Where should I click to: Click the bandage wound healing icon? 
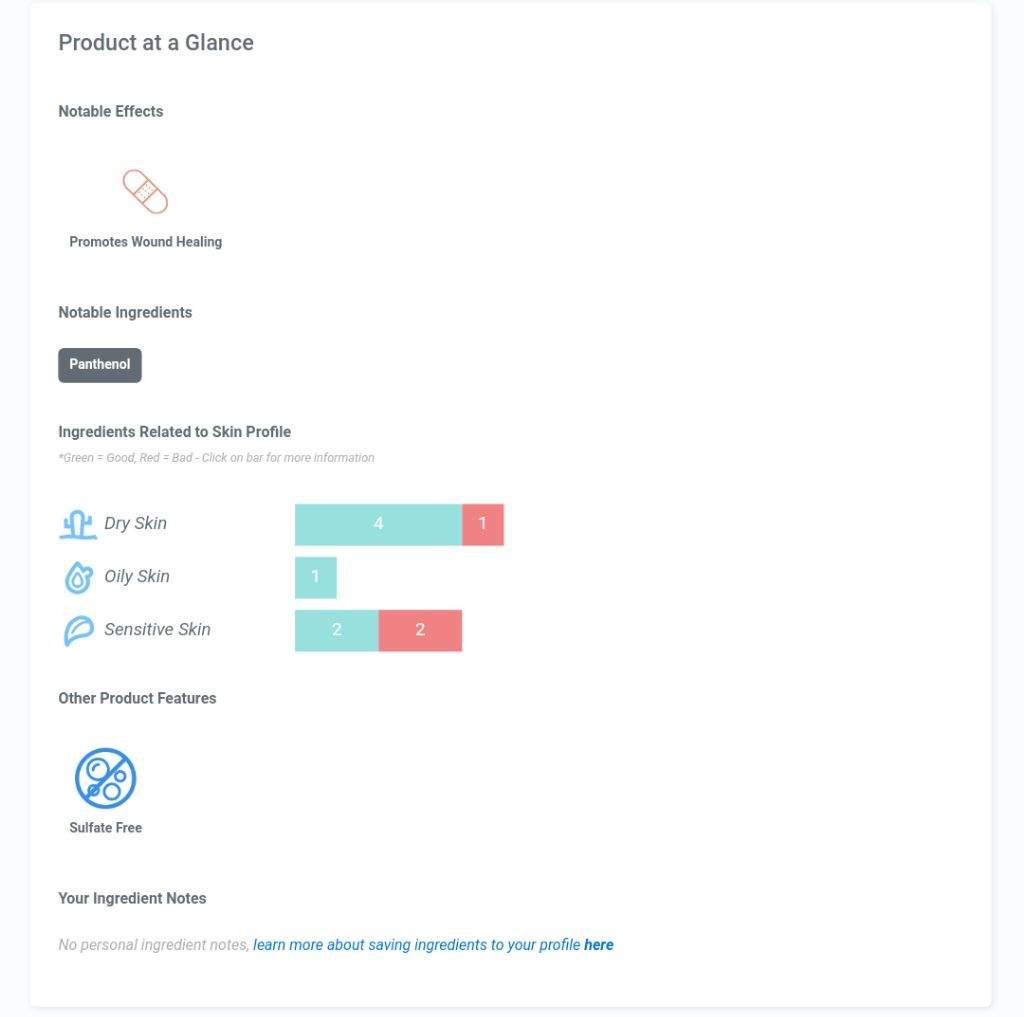click(145, 191)
